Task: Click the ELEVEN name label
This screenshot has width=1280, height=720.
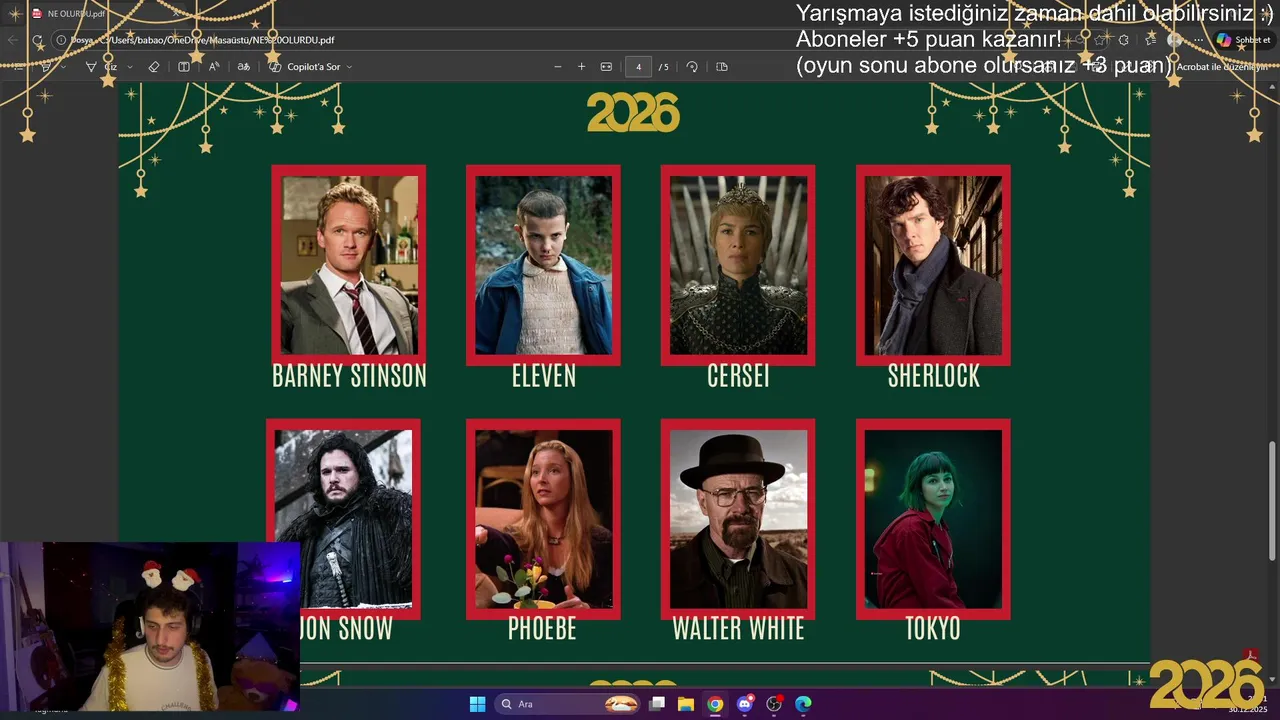Action: pos(544,376)
